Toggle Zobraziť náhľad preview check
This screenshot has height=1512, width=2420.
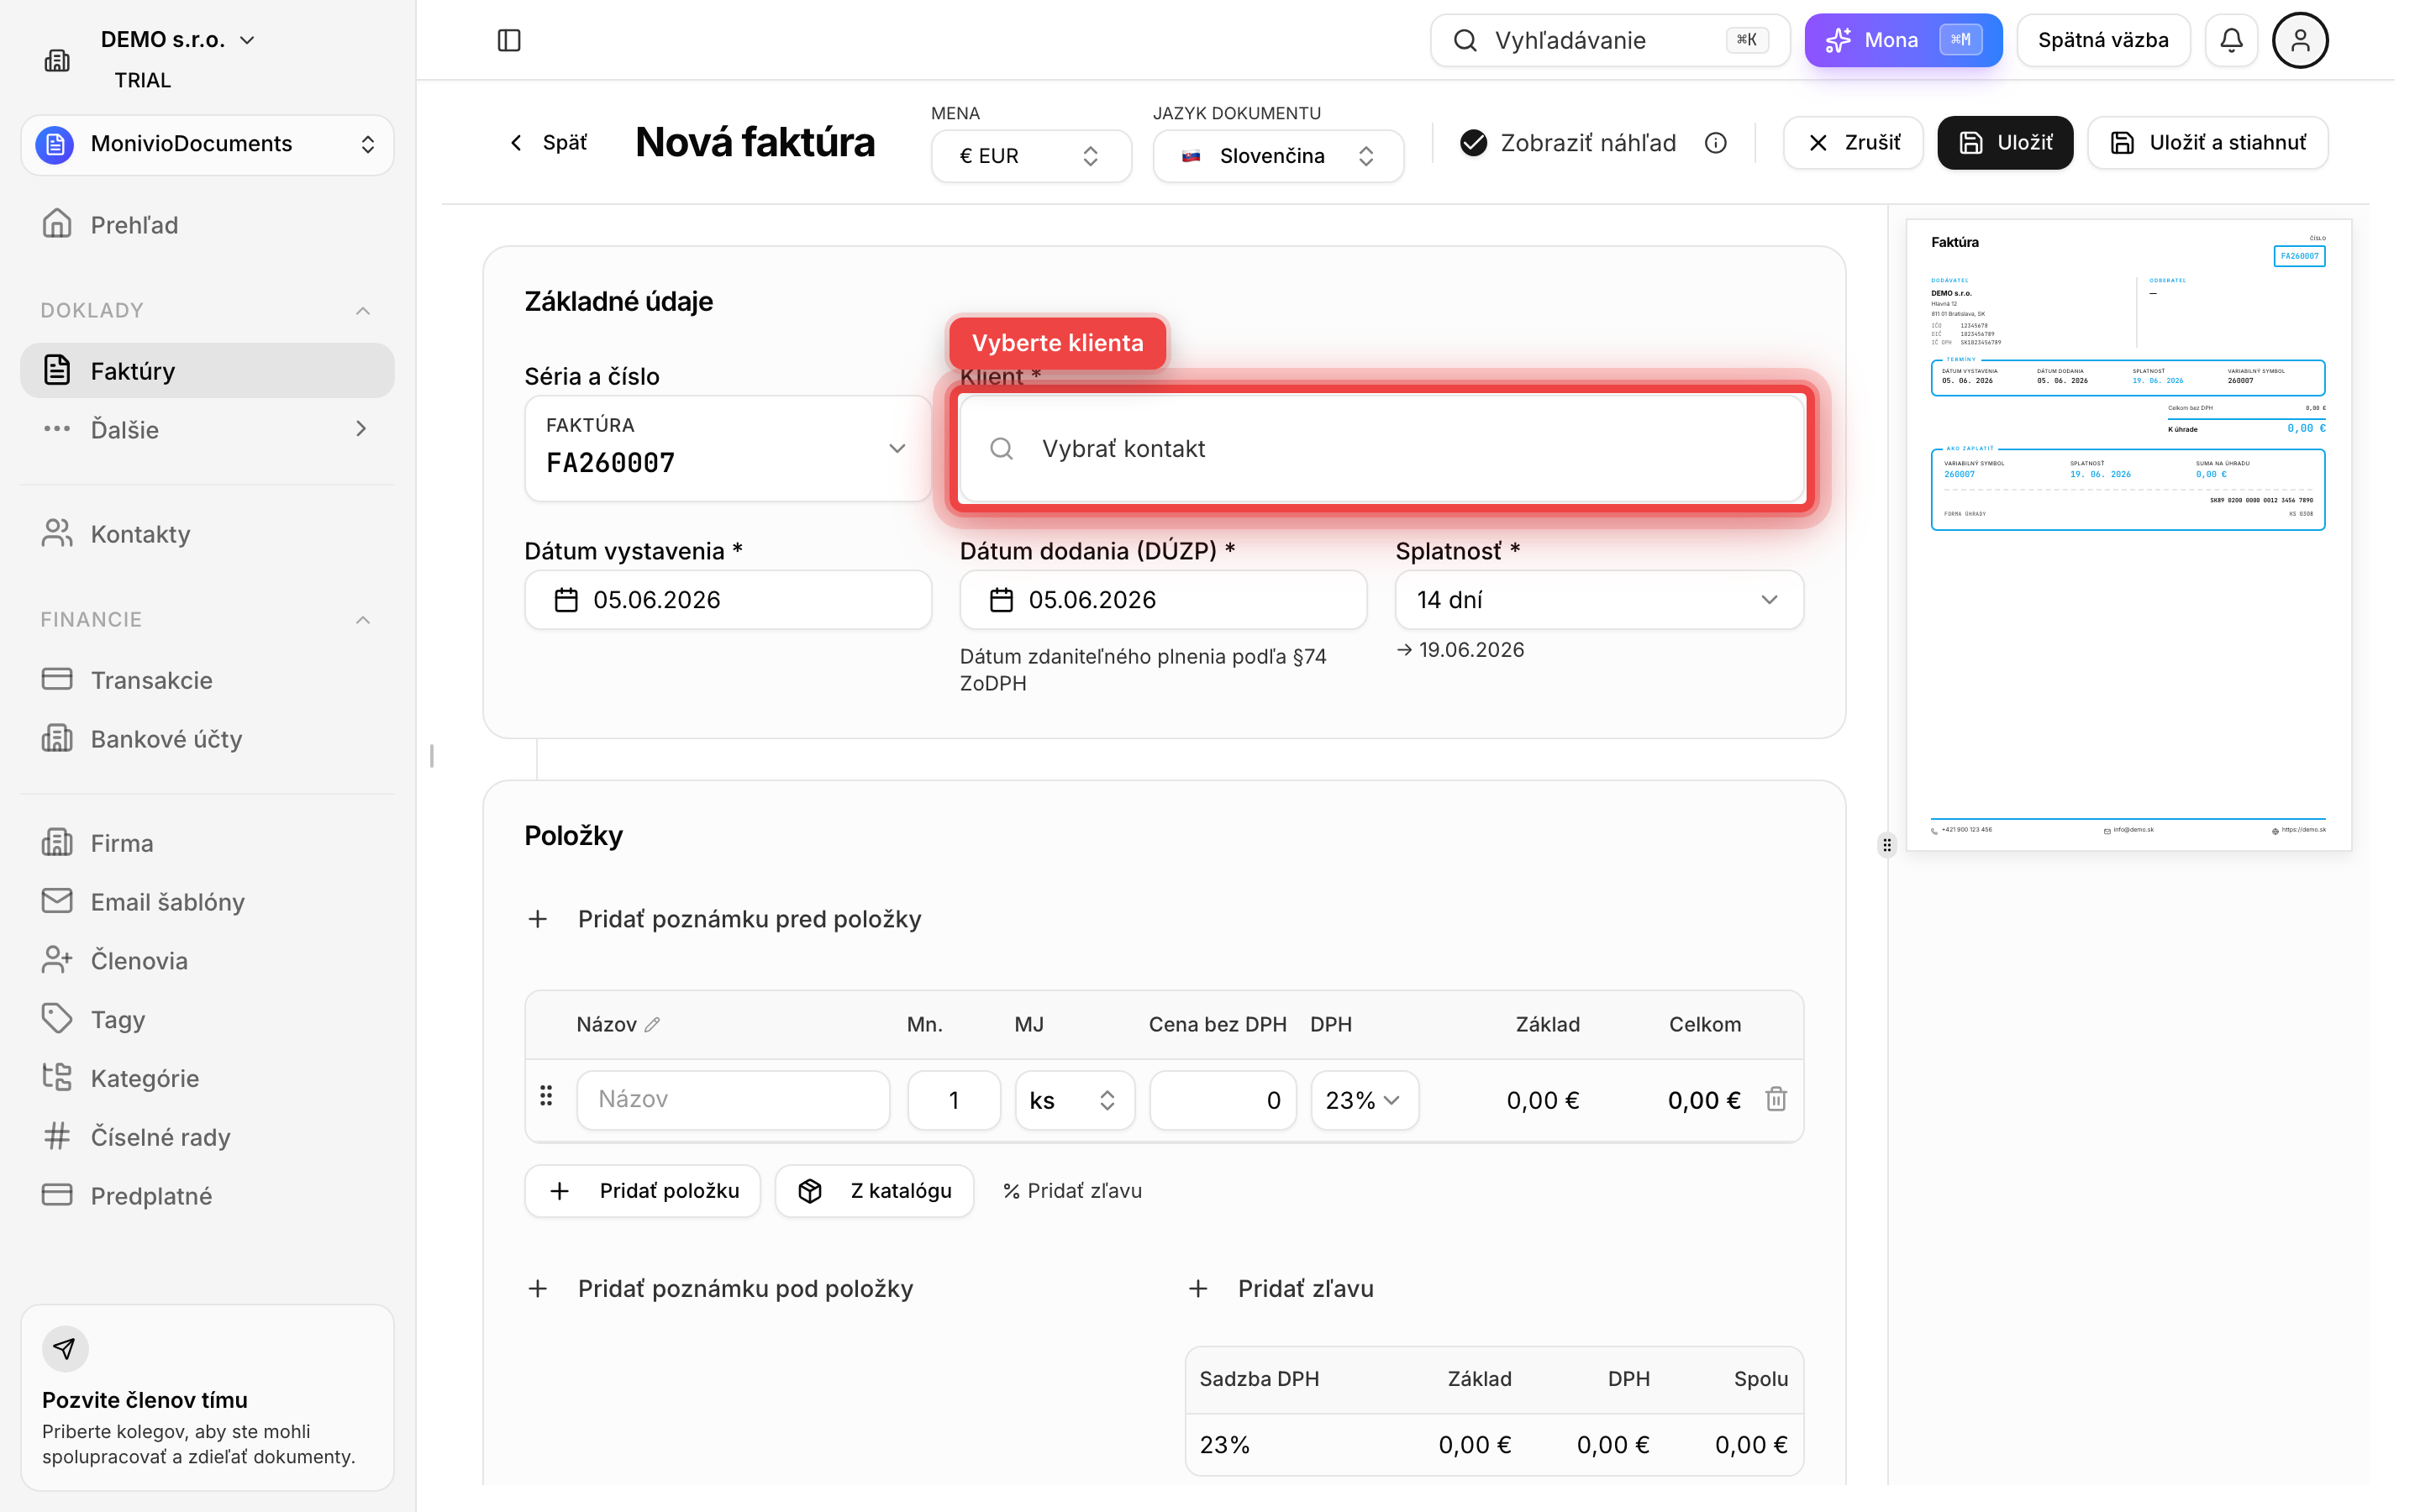pos(1473,143)
